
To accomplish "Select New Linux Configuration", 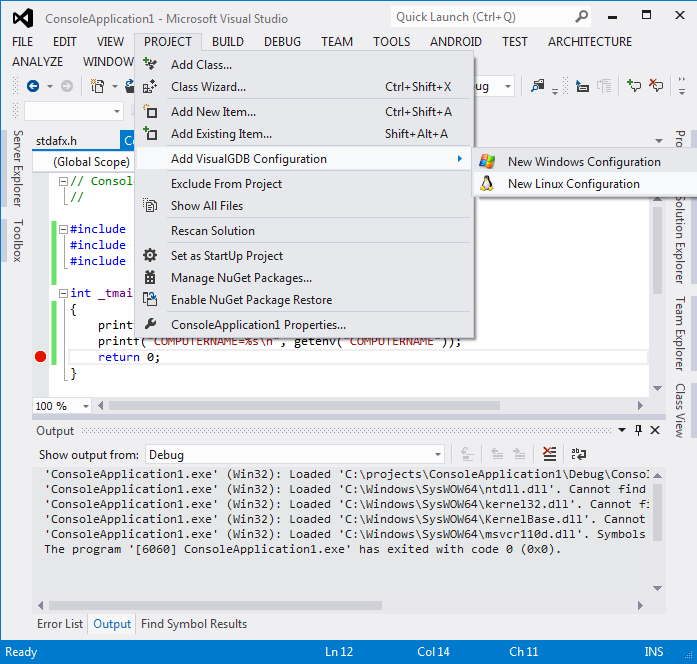I will coord(585,184).
